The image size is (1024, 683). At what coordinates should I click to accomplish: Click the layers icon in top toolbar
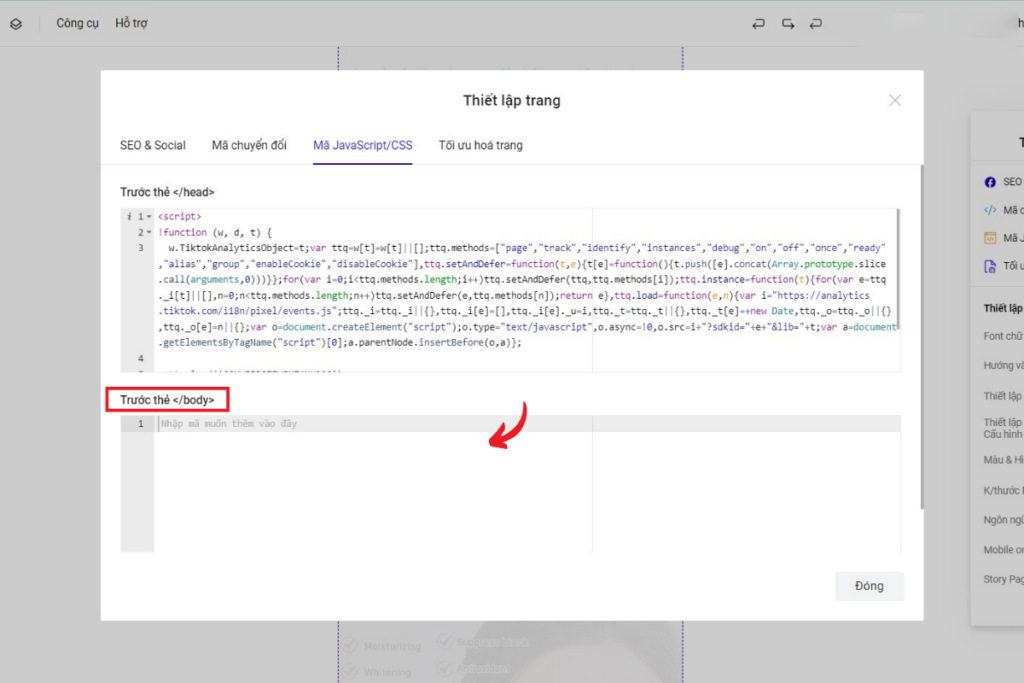coord(16,24)
